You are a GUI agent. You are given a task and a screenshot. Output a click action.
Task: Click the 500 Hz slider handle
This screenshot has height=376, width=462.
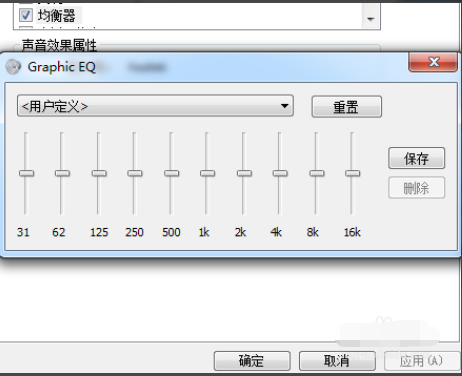click(x=171, y=173)
